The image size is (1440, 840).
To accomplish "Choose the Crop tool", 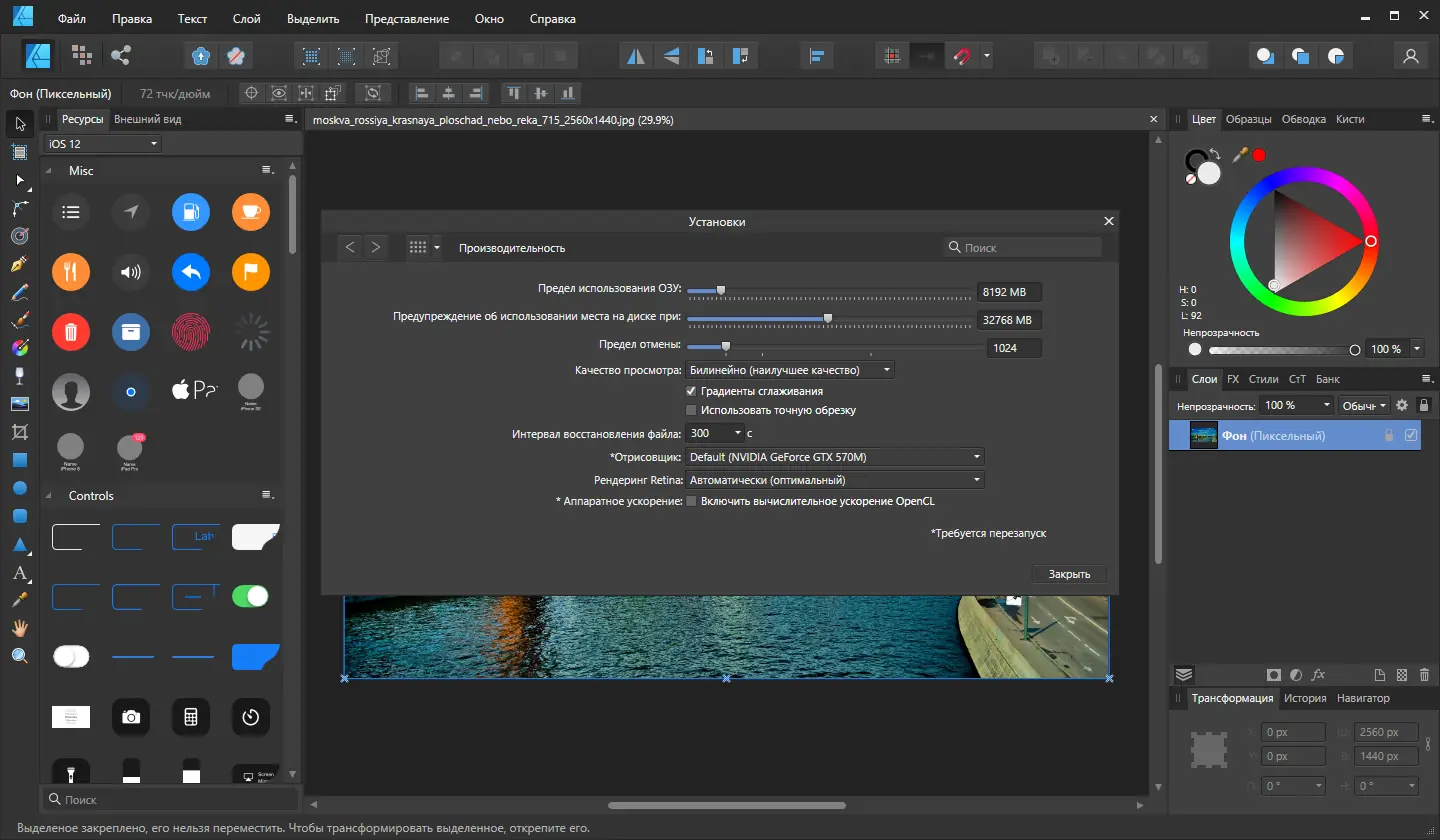I will [19, 432].
